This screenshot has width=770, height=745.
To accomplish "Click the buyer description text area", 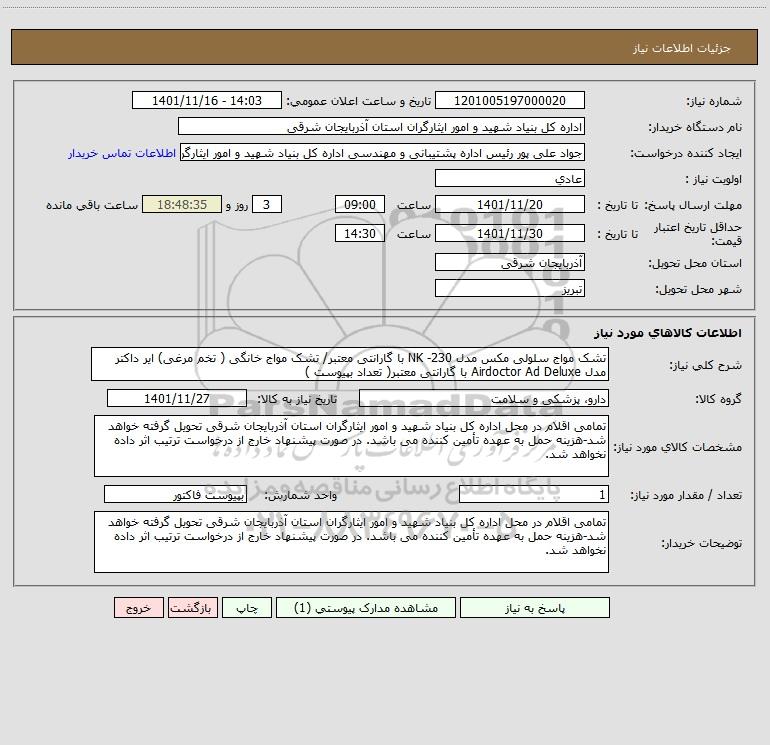I will click(x=351, y=542).
